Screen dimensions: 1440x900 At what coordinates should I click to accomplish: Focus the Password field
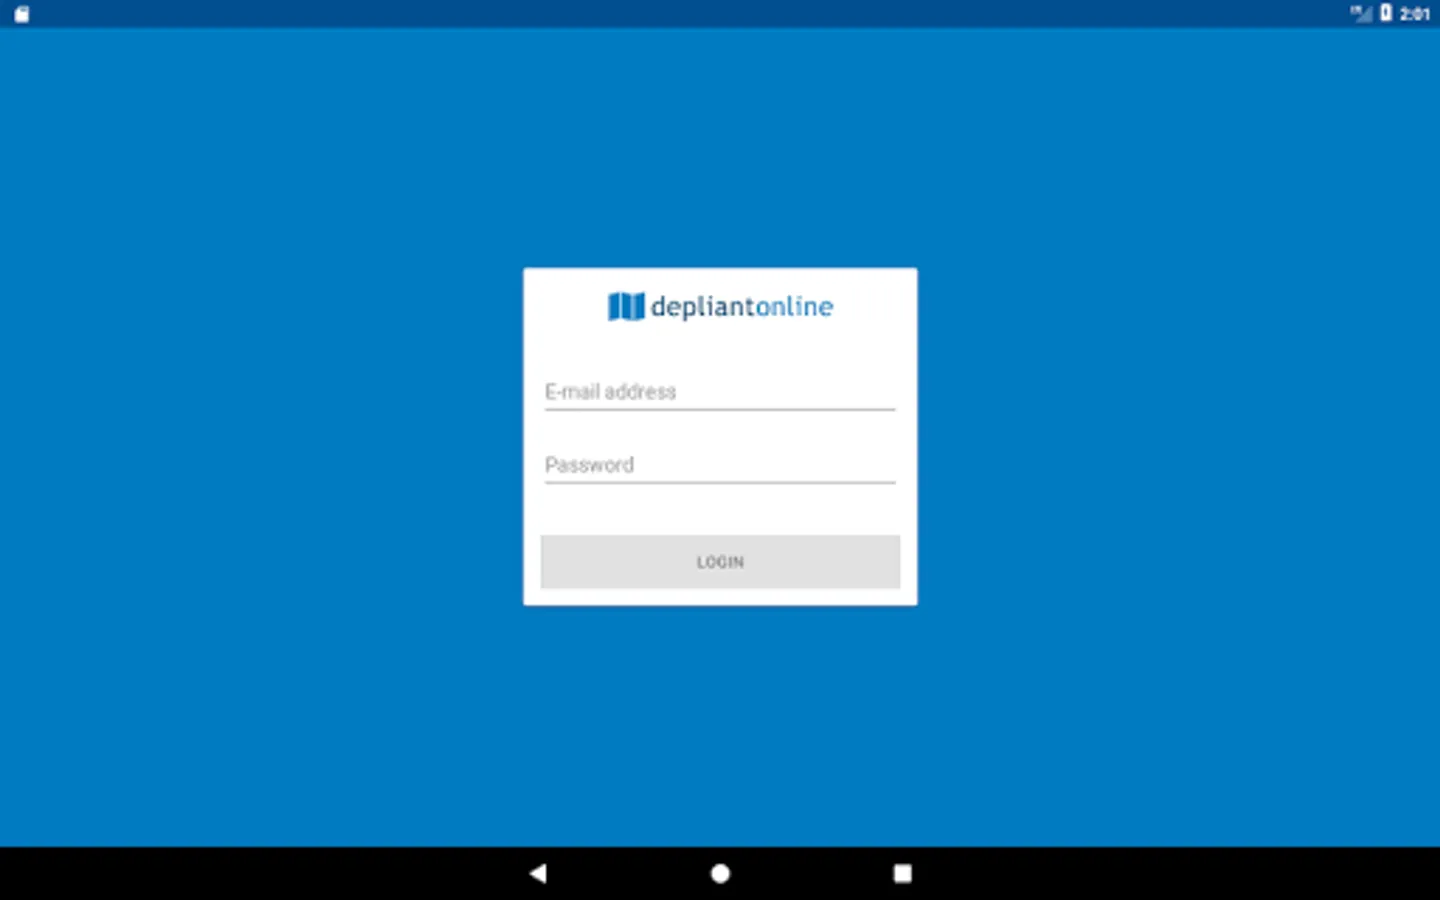pos(720,465)
